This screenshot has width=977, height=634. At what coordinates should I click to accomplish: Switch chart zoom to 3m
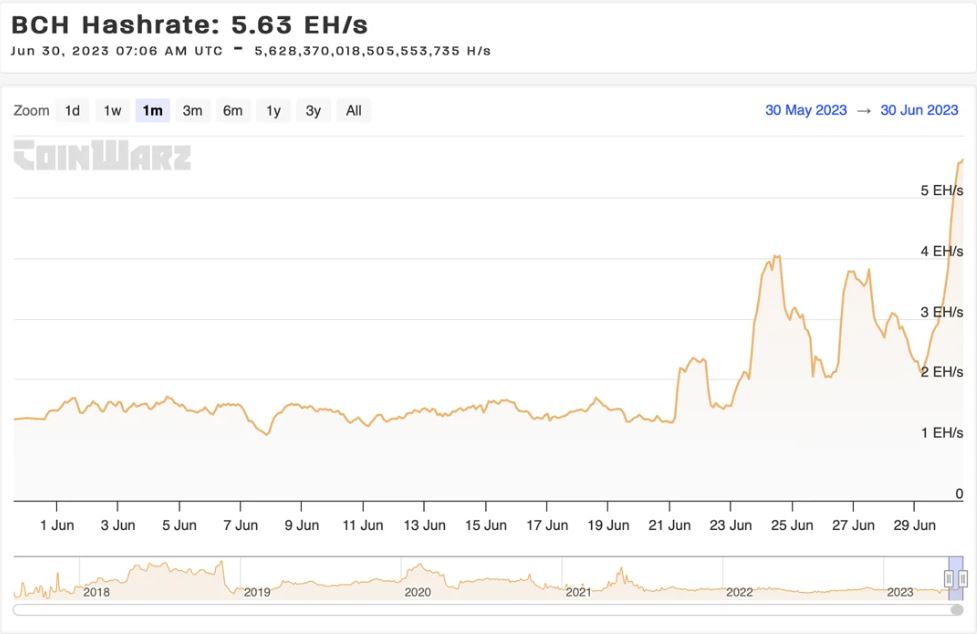click(193, 111)
